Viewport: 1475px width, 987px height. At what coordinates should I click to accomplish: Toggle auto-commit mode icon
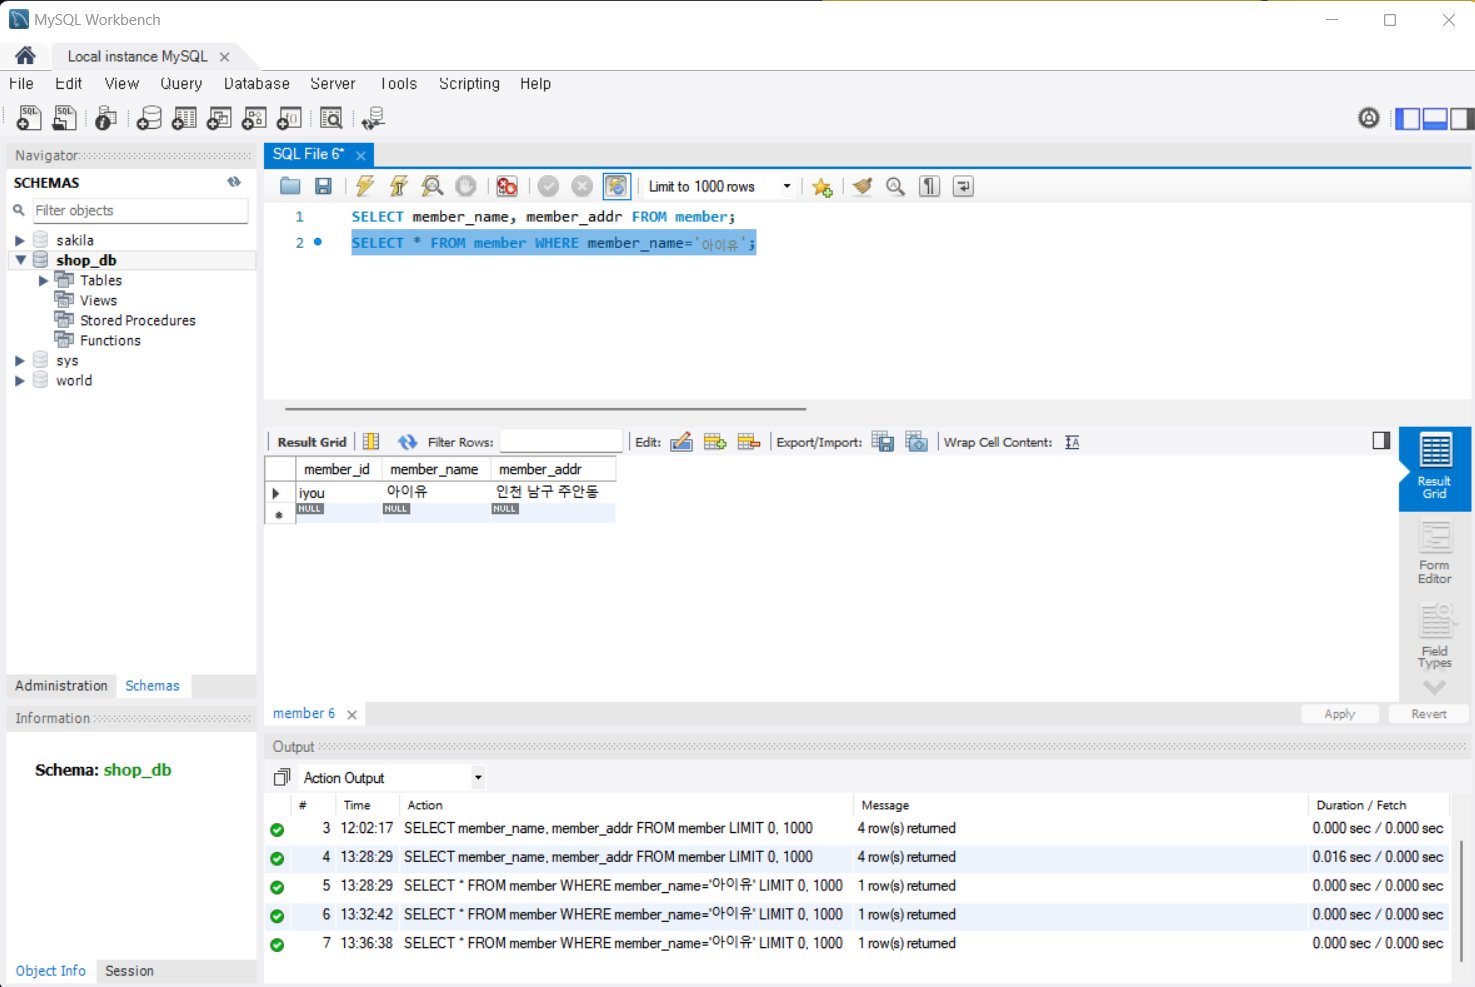tap(616, 186)
